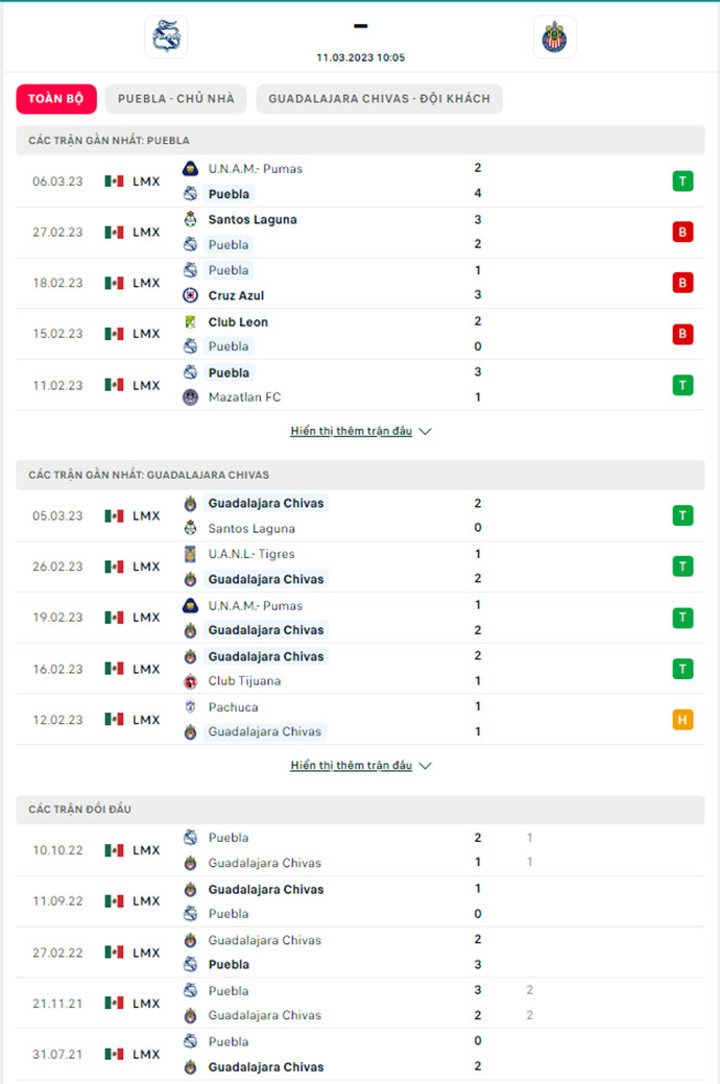This screenshot has height=1084, width=720.
Task: Click the U.A.N.L.- Tigres logo icon
Action: click(x=190, y=554)
